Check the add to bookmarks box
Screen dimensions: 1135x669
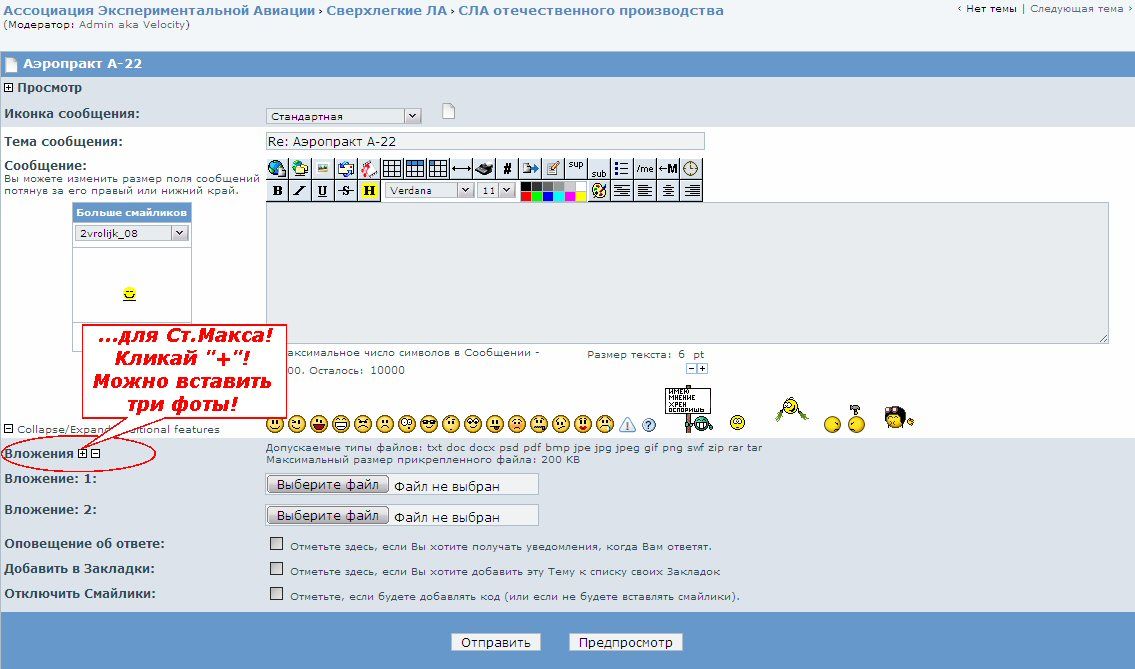277,569
